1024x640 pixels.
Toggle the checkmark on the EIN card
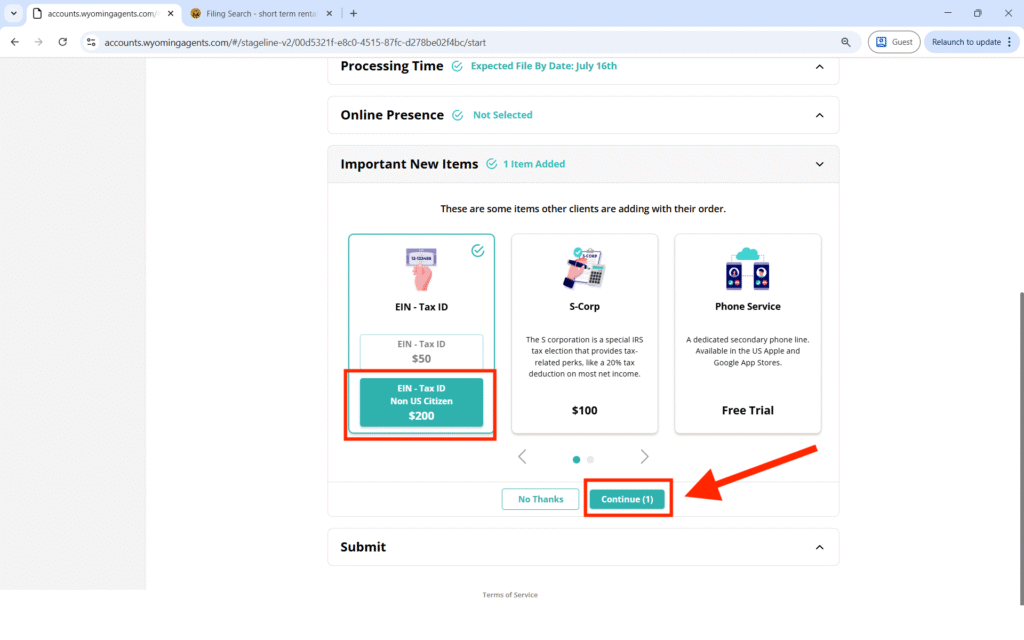click(477, 250)
